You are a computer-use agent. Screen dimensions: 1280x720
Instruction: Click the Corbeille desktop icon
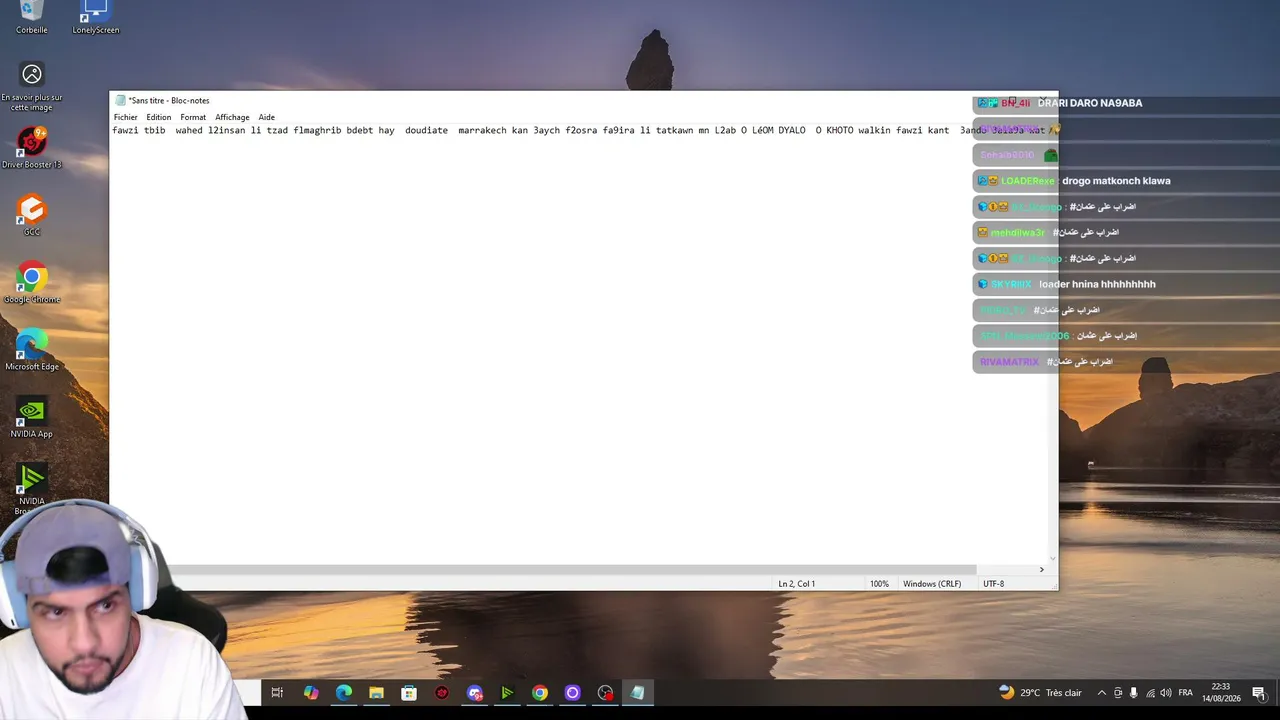(x=32, y=18)
